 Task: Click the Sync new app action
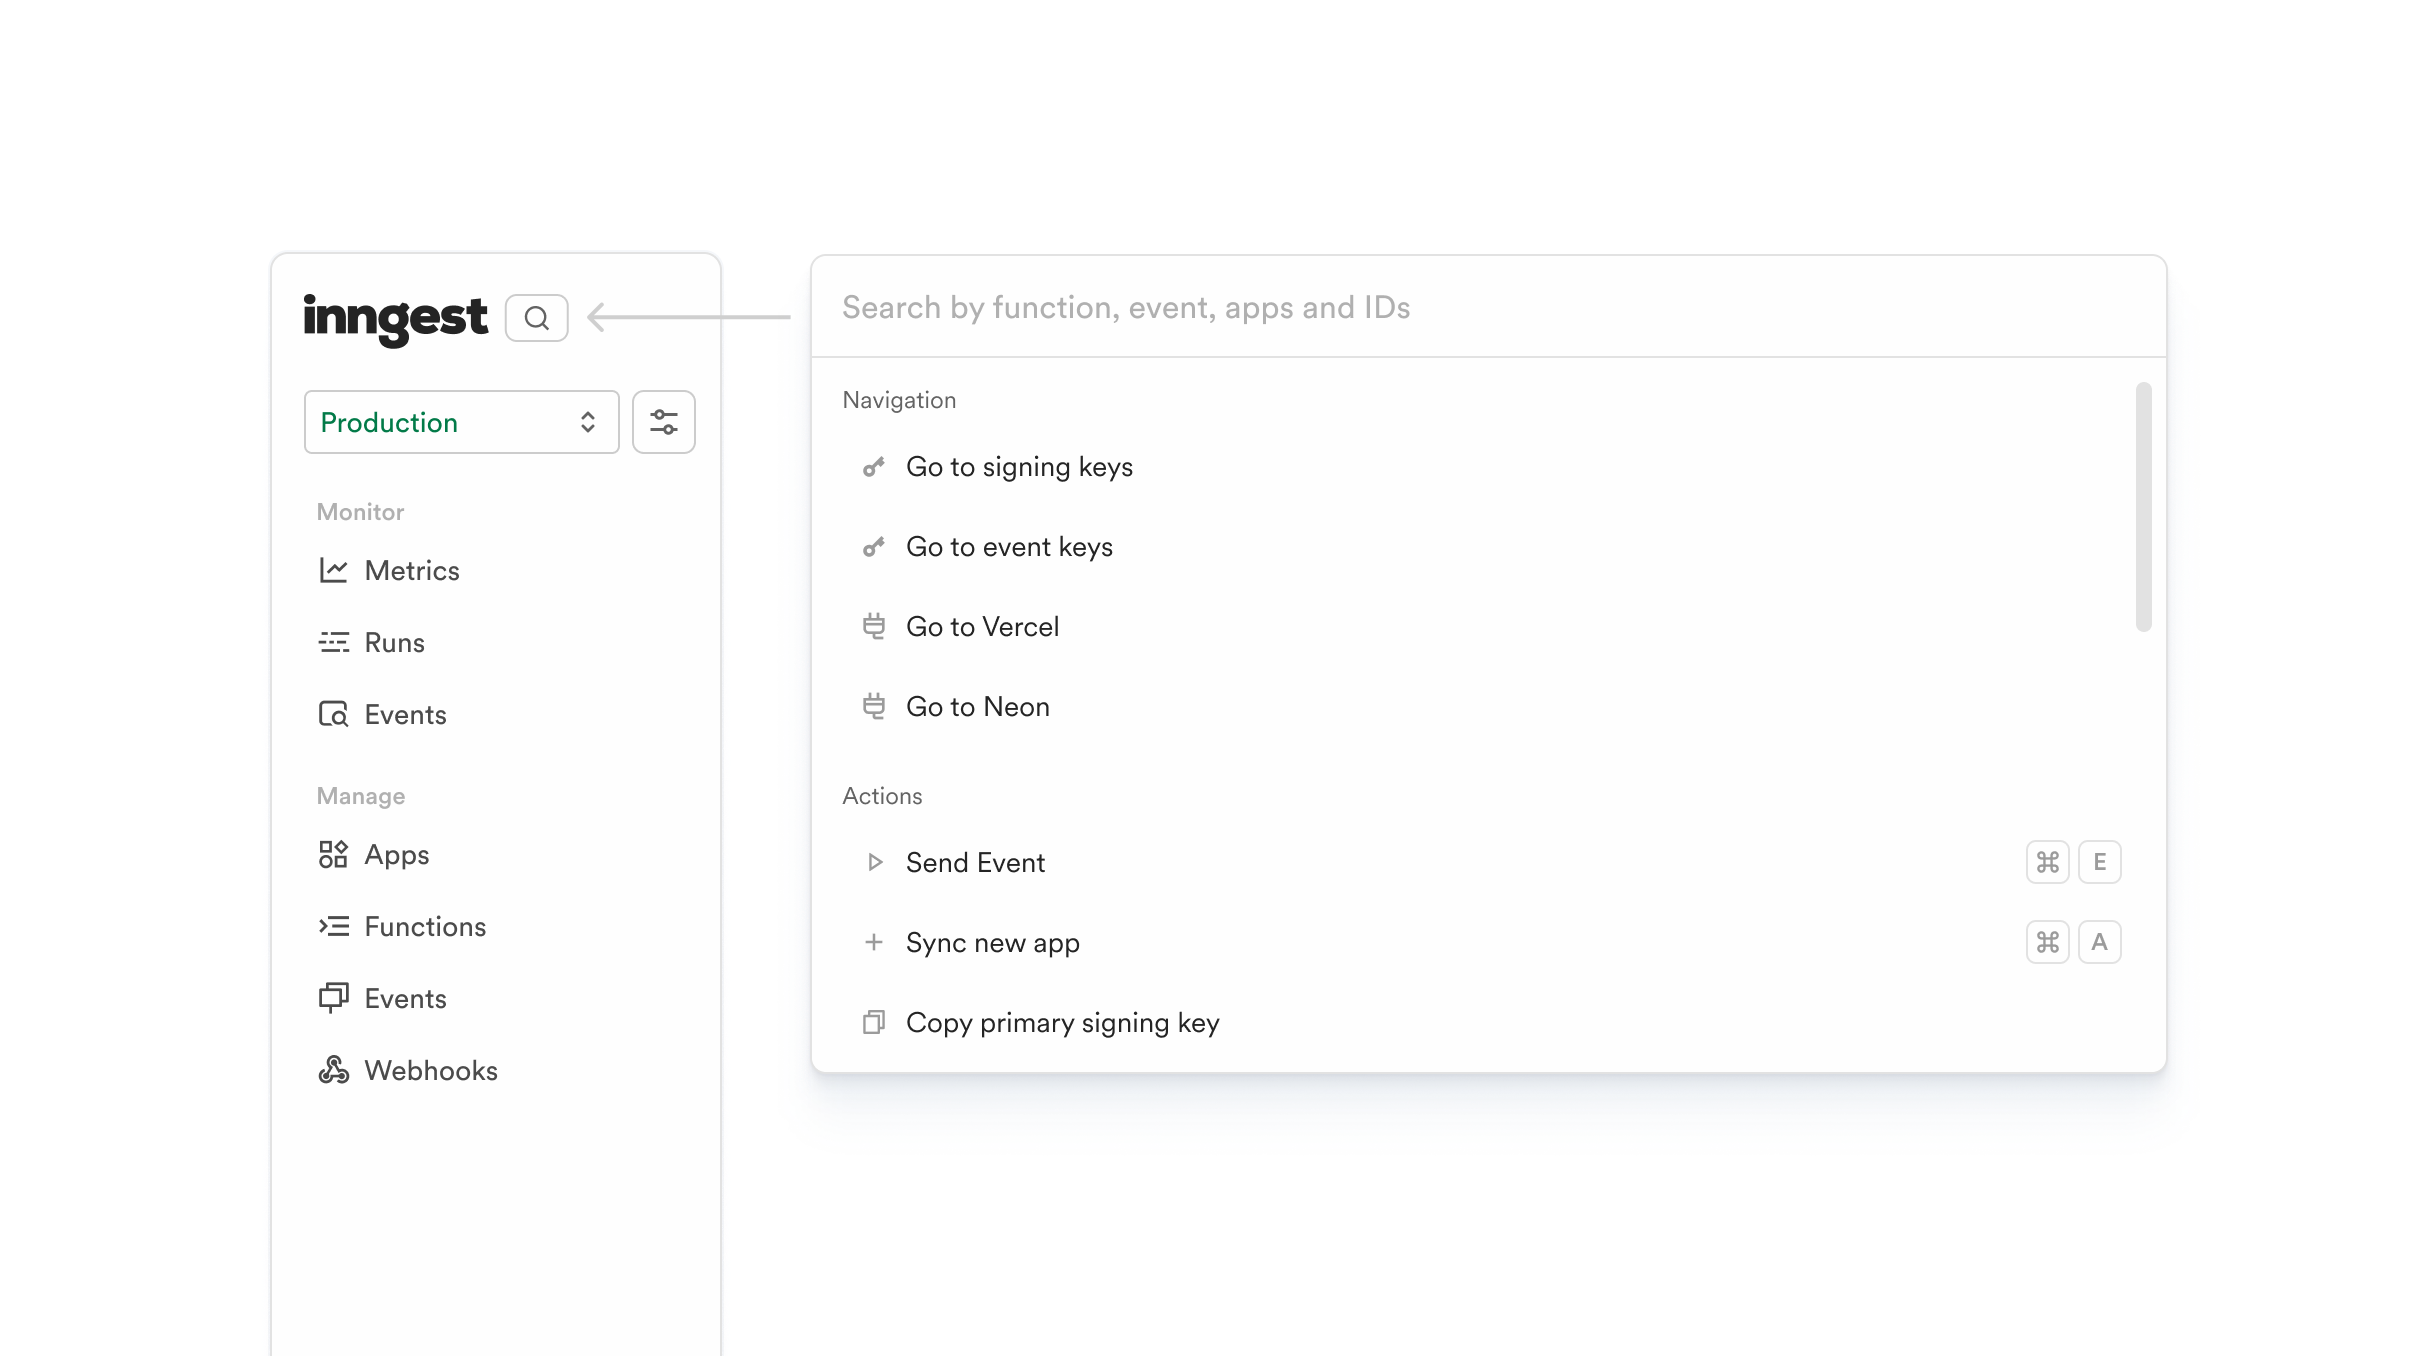click(992, 942)
